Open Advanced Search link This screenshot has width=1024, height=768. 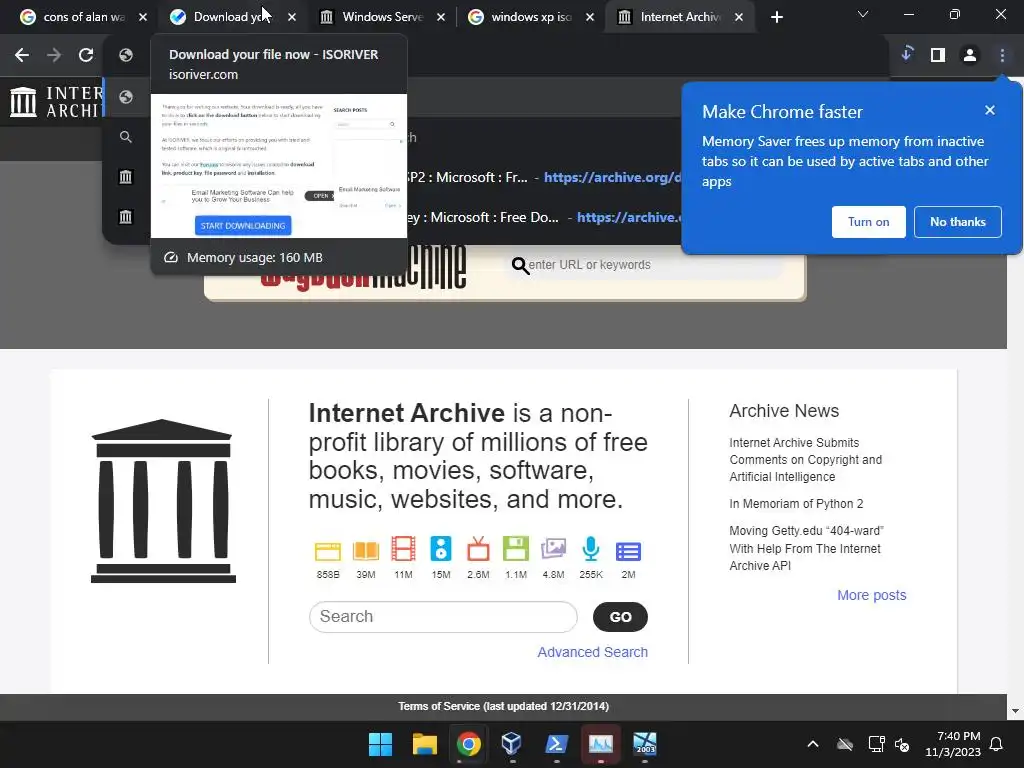pyautogui.click(x=592, y=652)
